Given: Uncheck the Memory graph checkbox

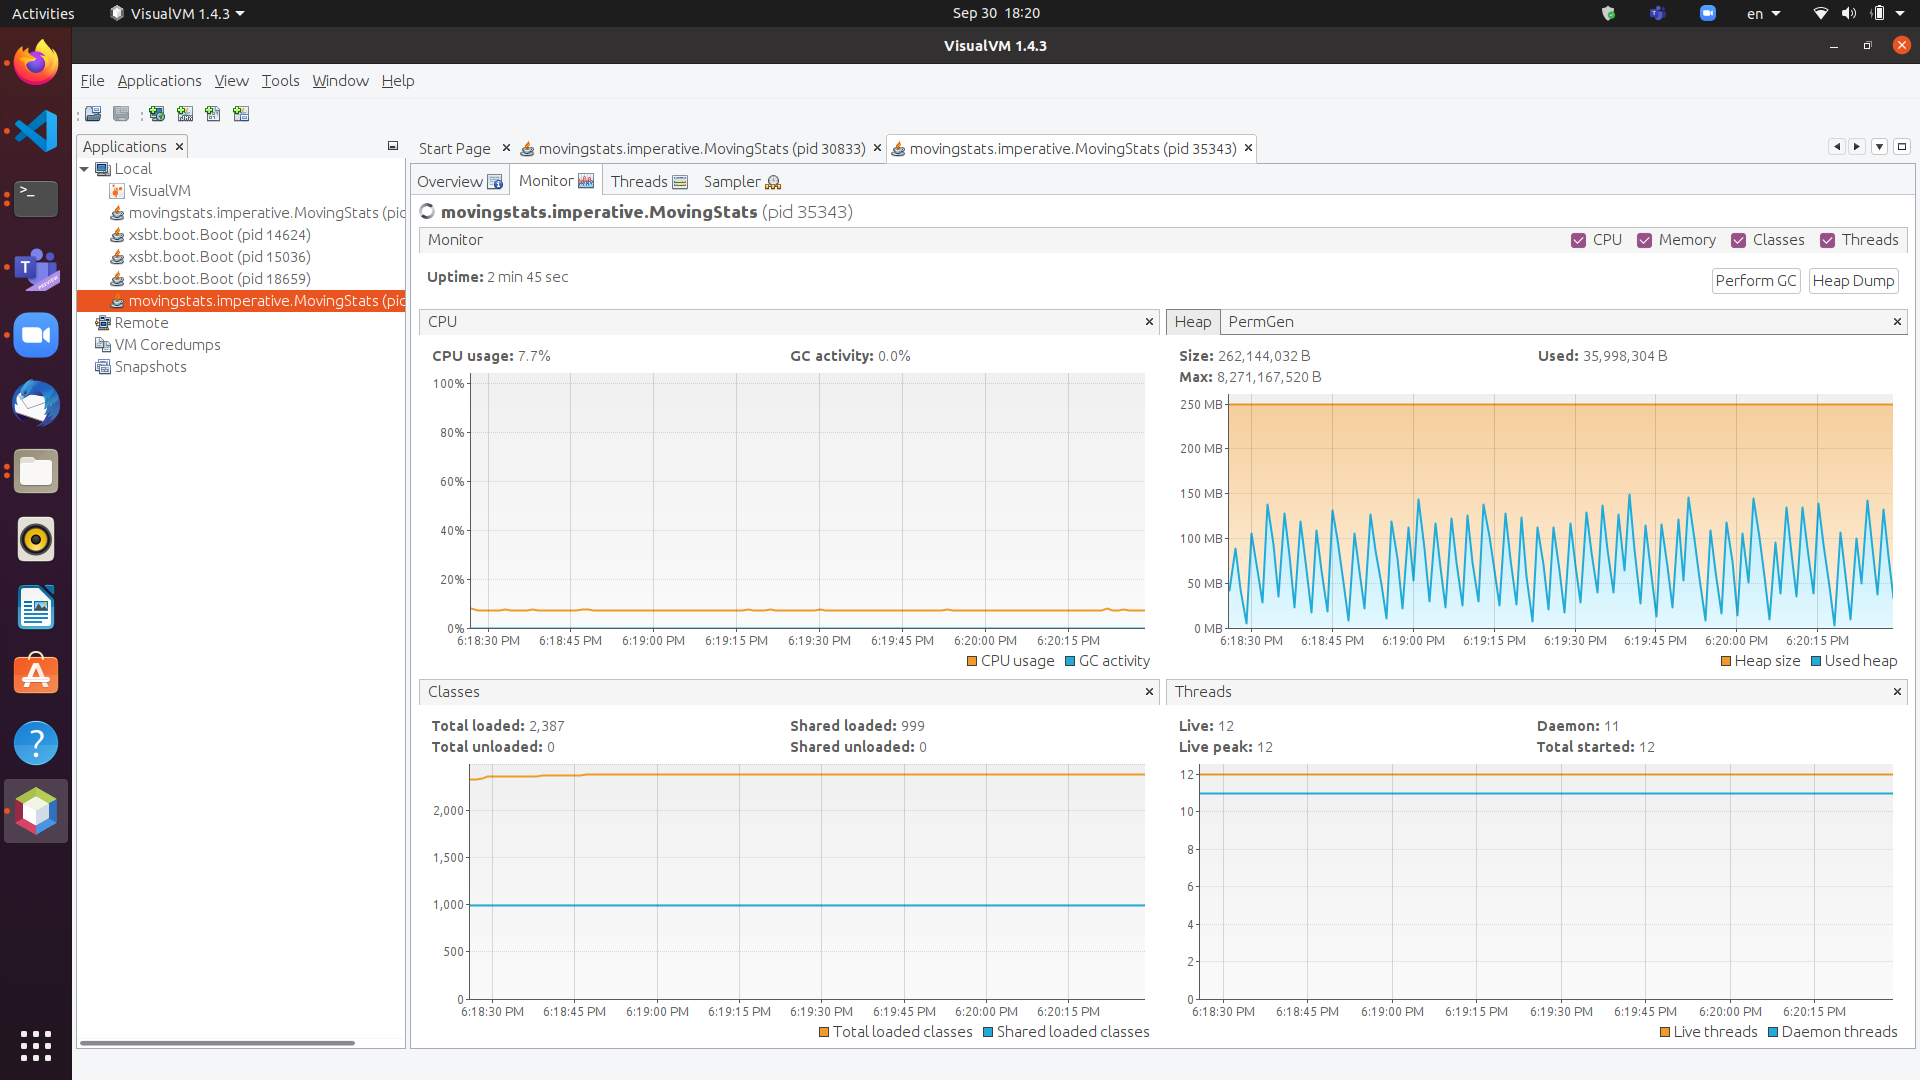Looking at the screenshot, I should coord(1644,241).
